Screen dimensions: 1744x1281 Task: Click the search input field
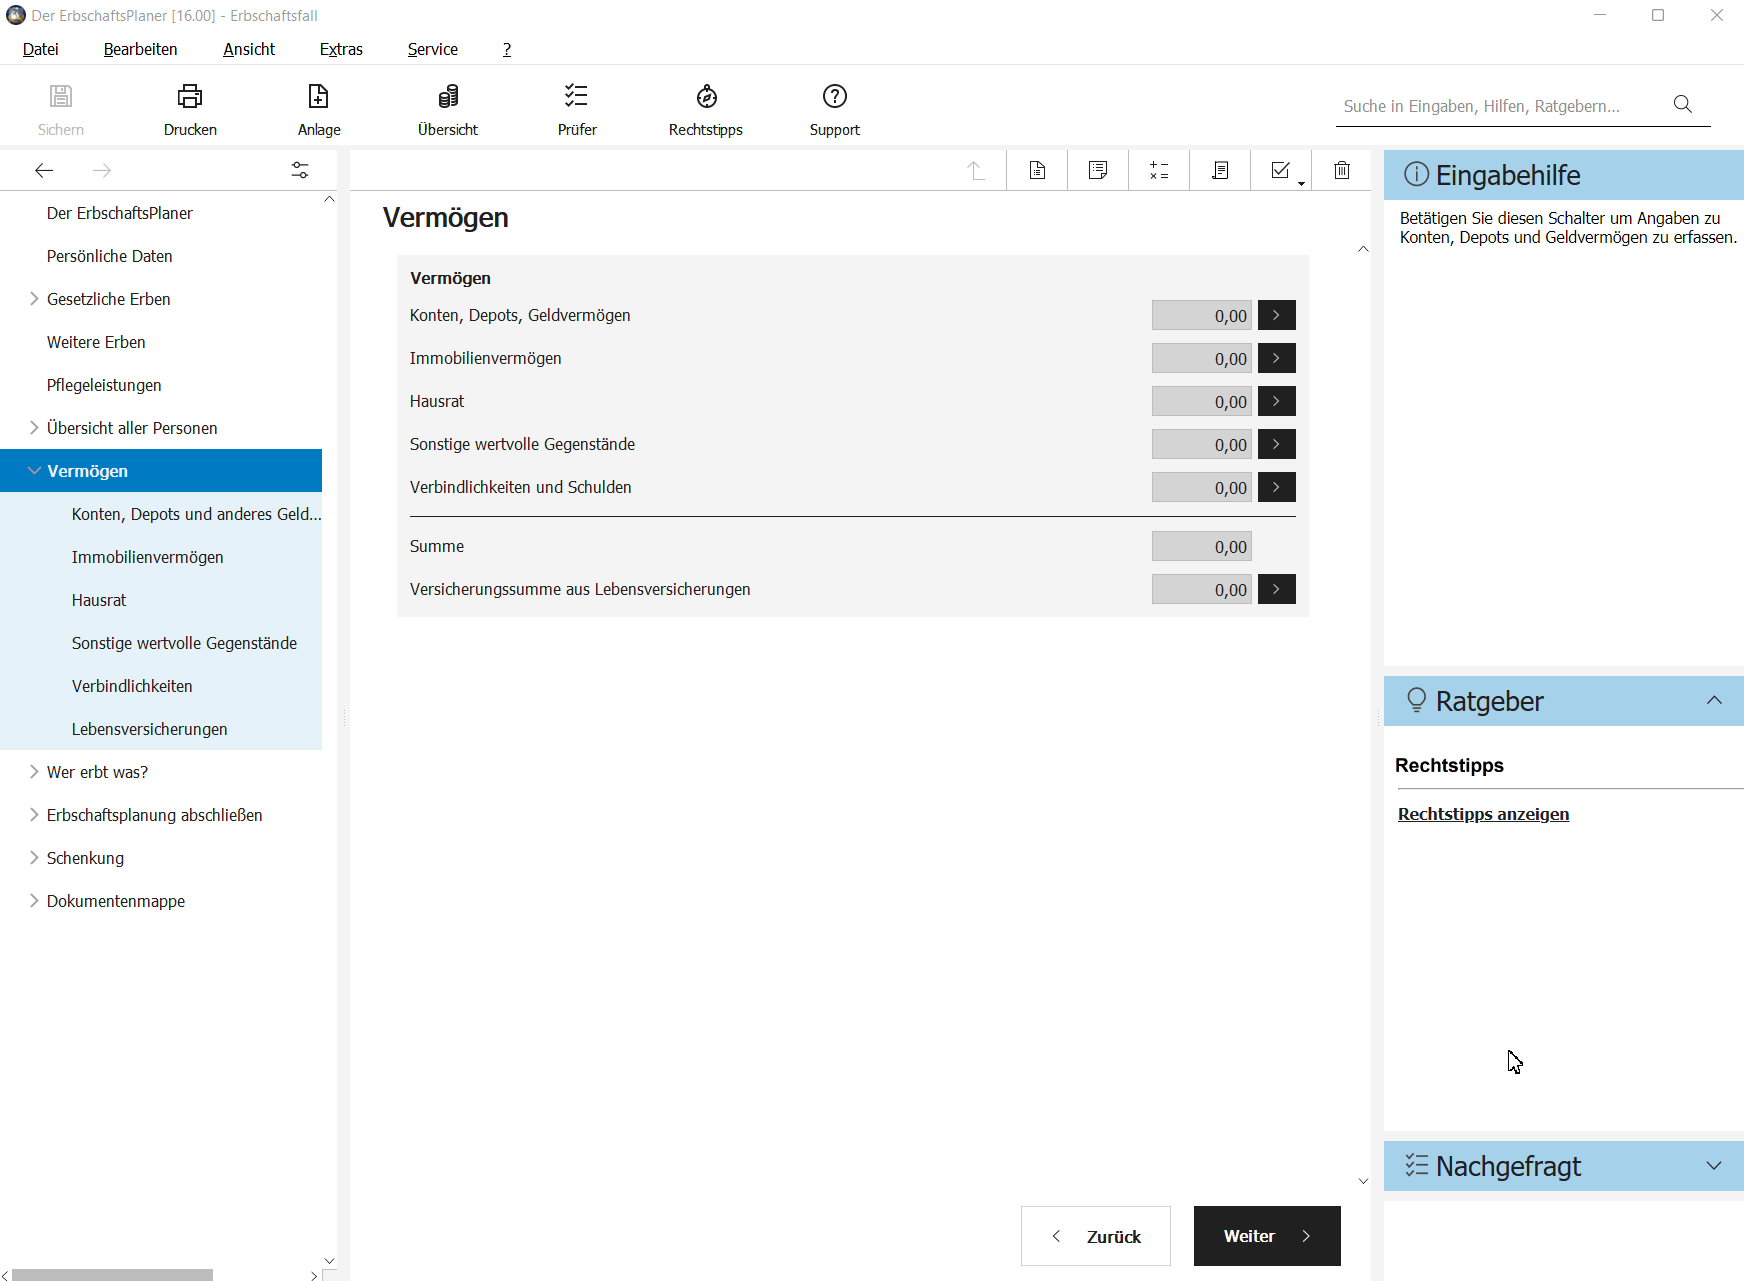tap(1500, 106)
